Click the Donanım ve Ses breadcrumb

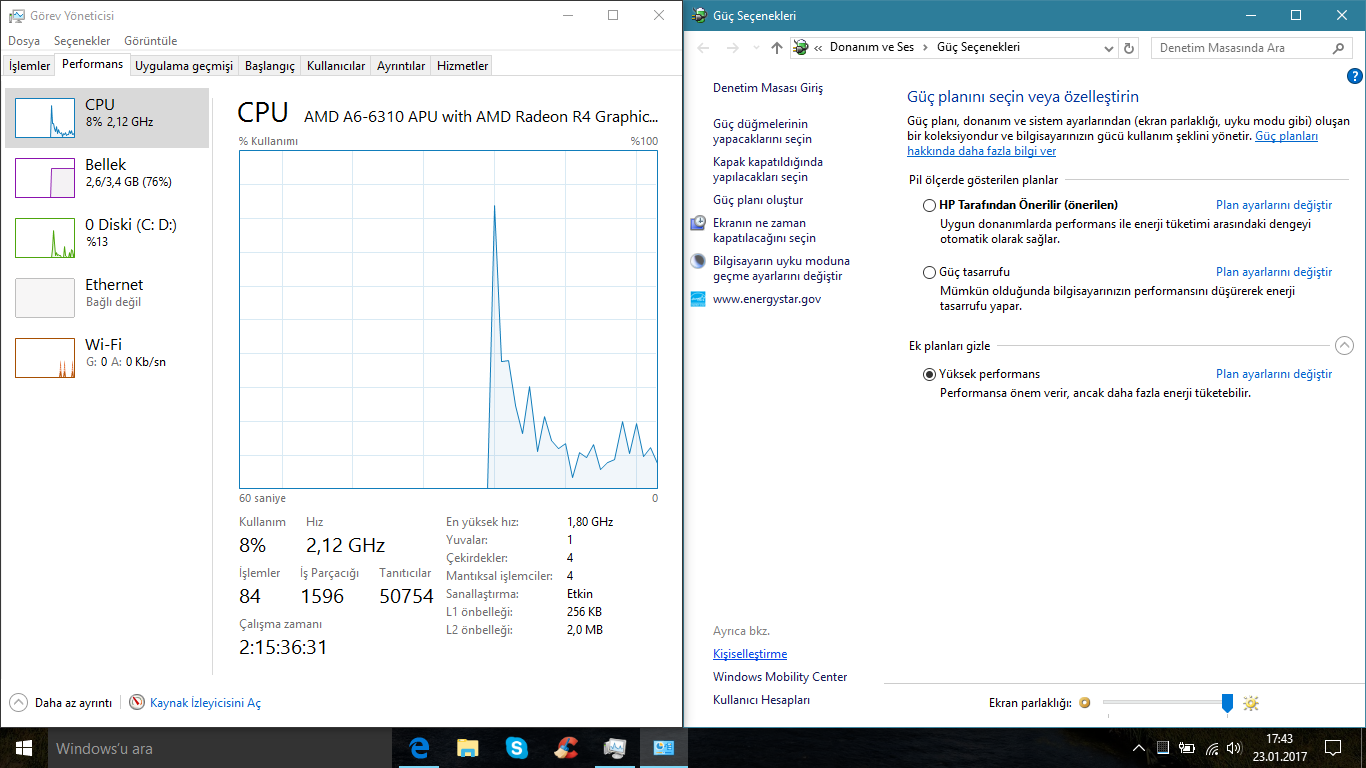click(x=872, y=48)
